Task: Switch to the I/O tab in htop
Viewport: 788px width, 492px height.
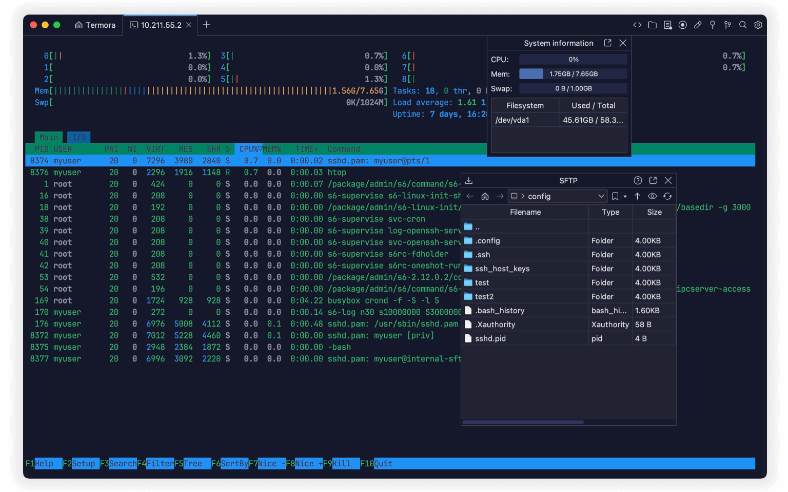Action: pyautogui.click(x=78, y=136)
